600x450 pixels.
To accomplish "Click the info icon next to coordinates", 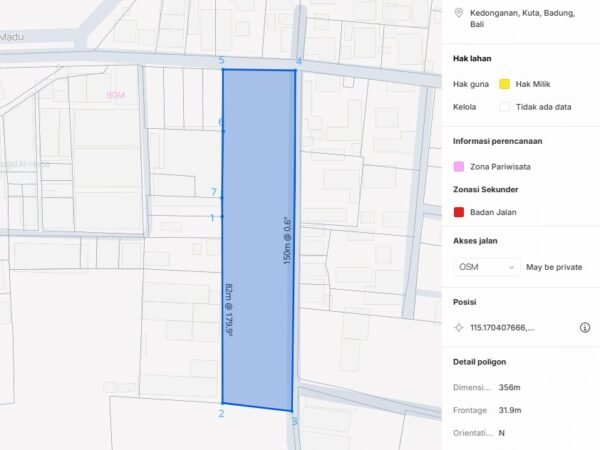I will [585, 327].
